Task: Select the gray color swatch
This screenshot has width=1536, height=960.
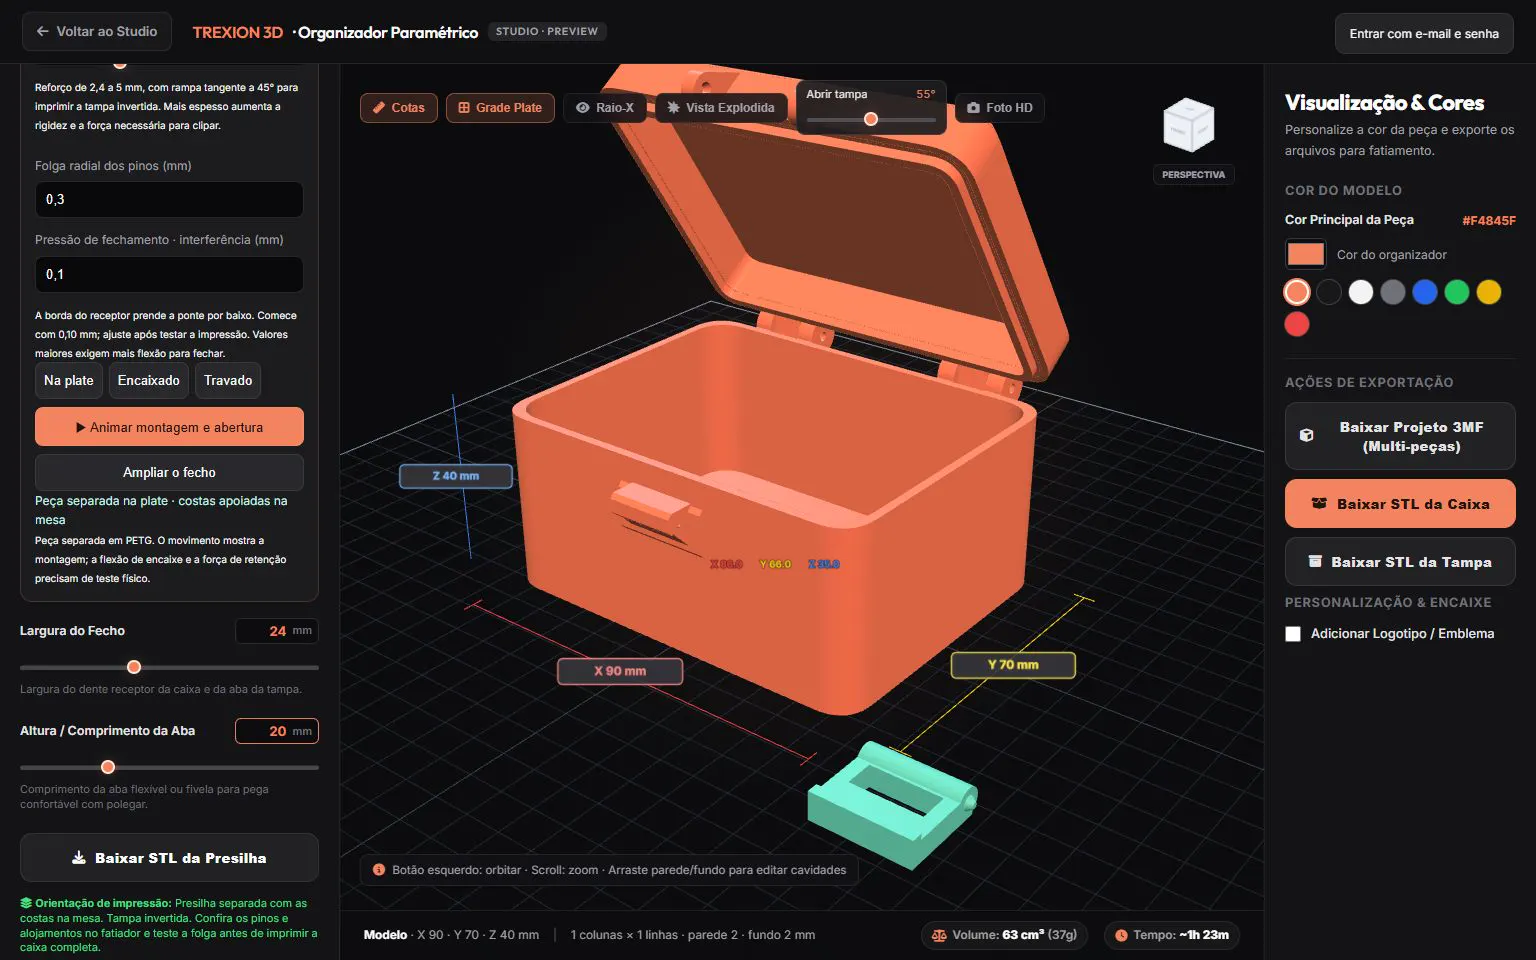Action: coord(1393,292)
